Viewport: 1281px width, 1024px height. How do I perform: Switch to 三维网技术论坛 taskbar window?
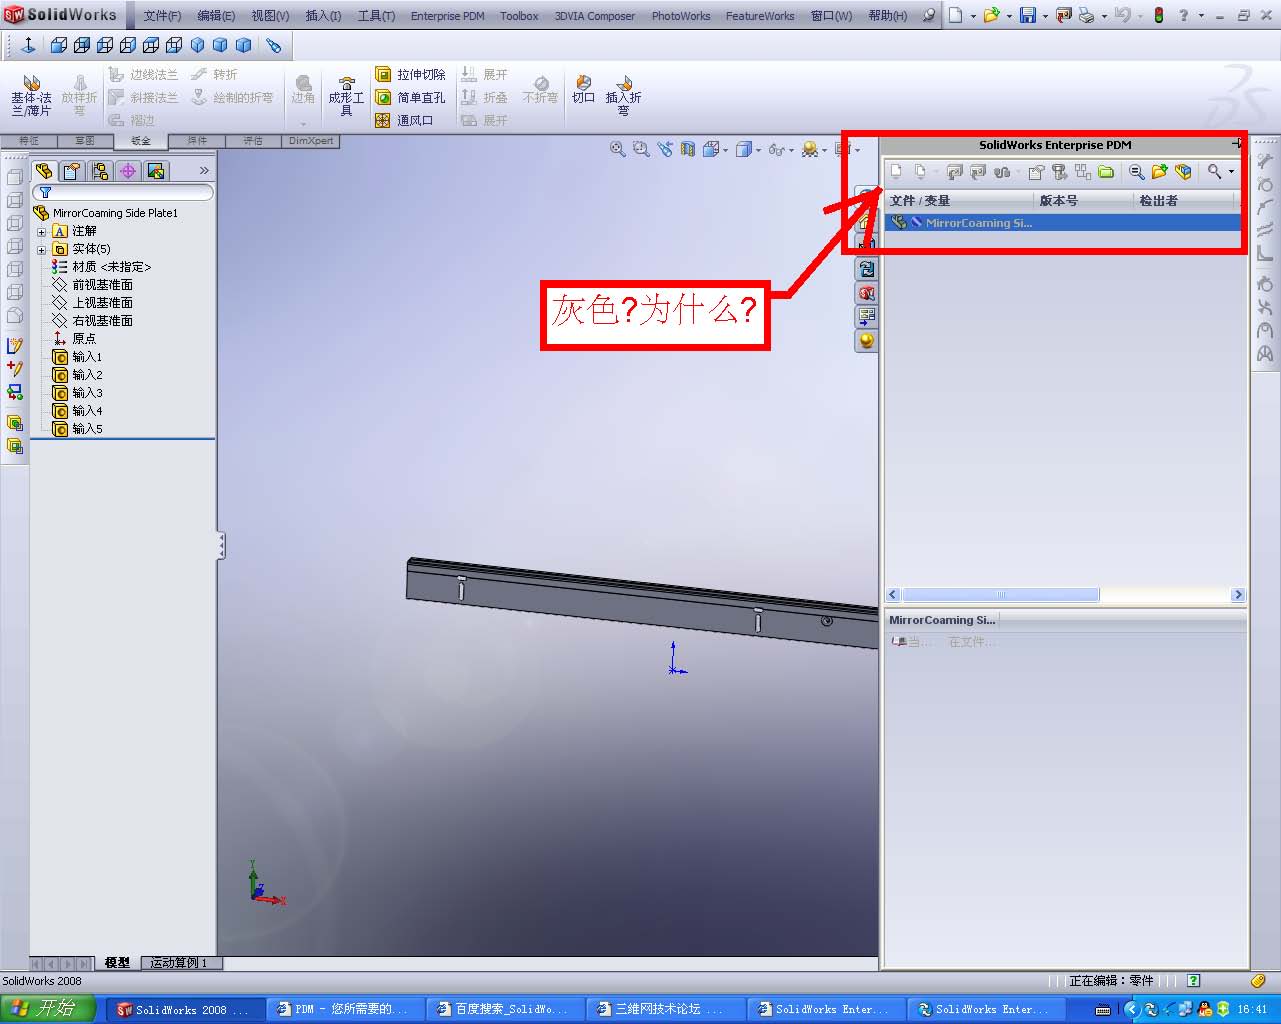click(x=667, y=1009)
